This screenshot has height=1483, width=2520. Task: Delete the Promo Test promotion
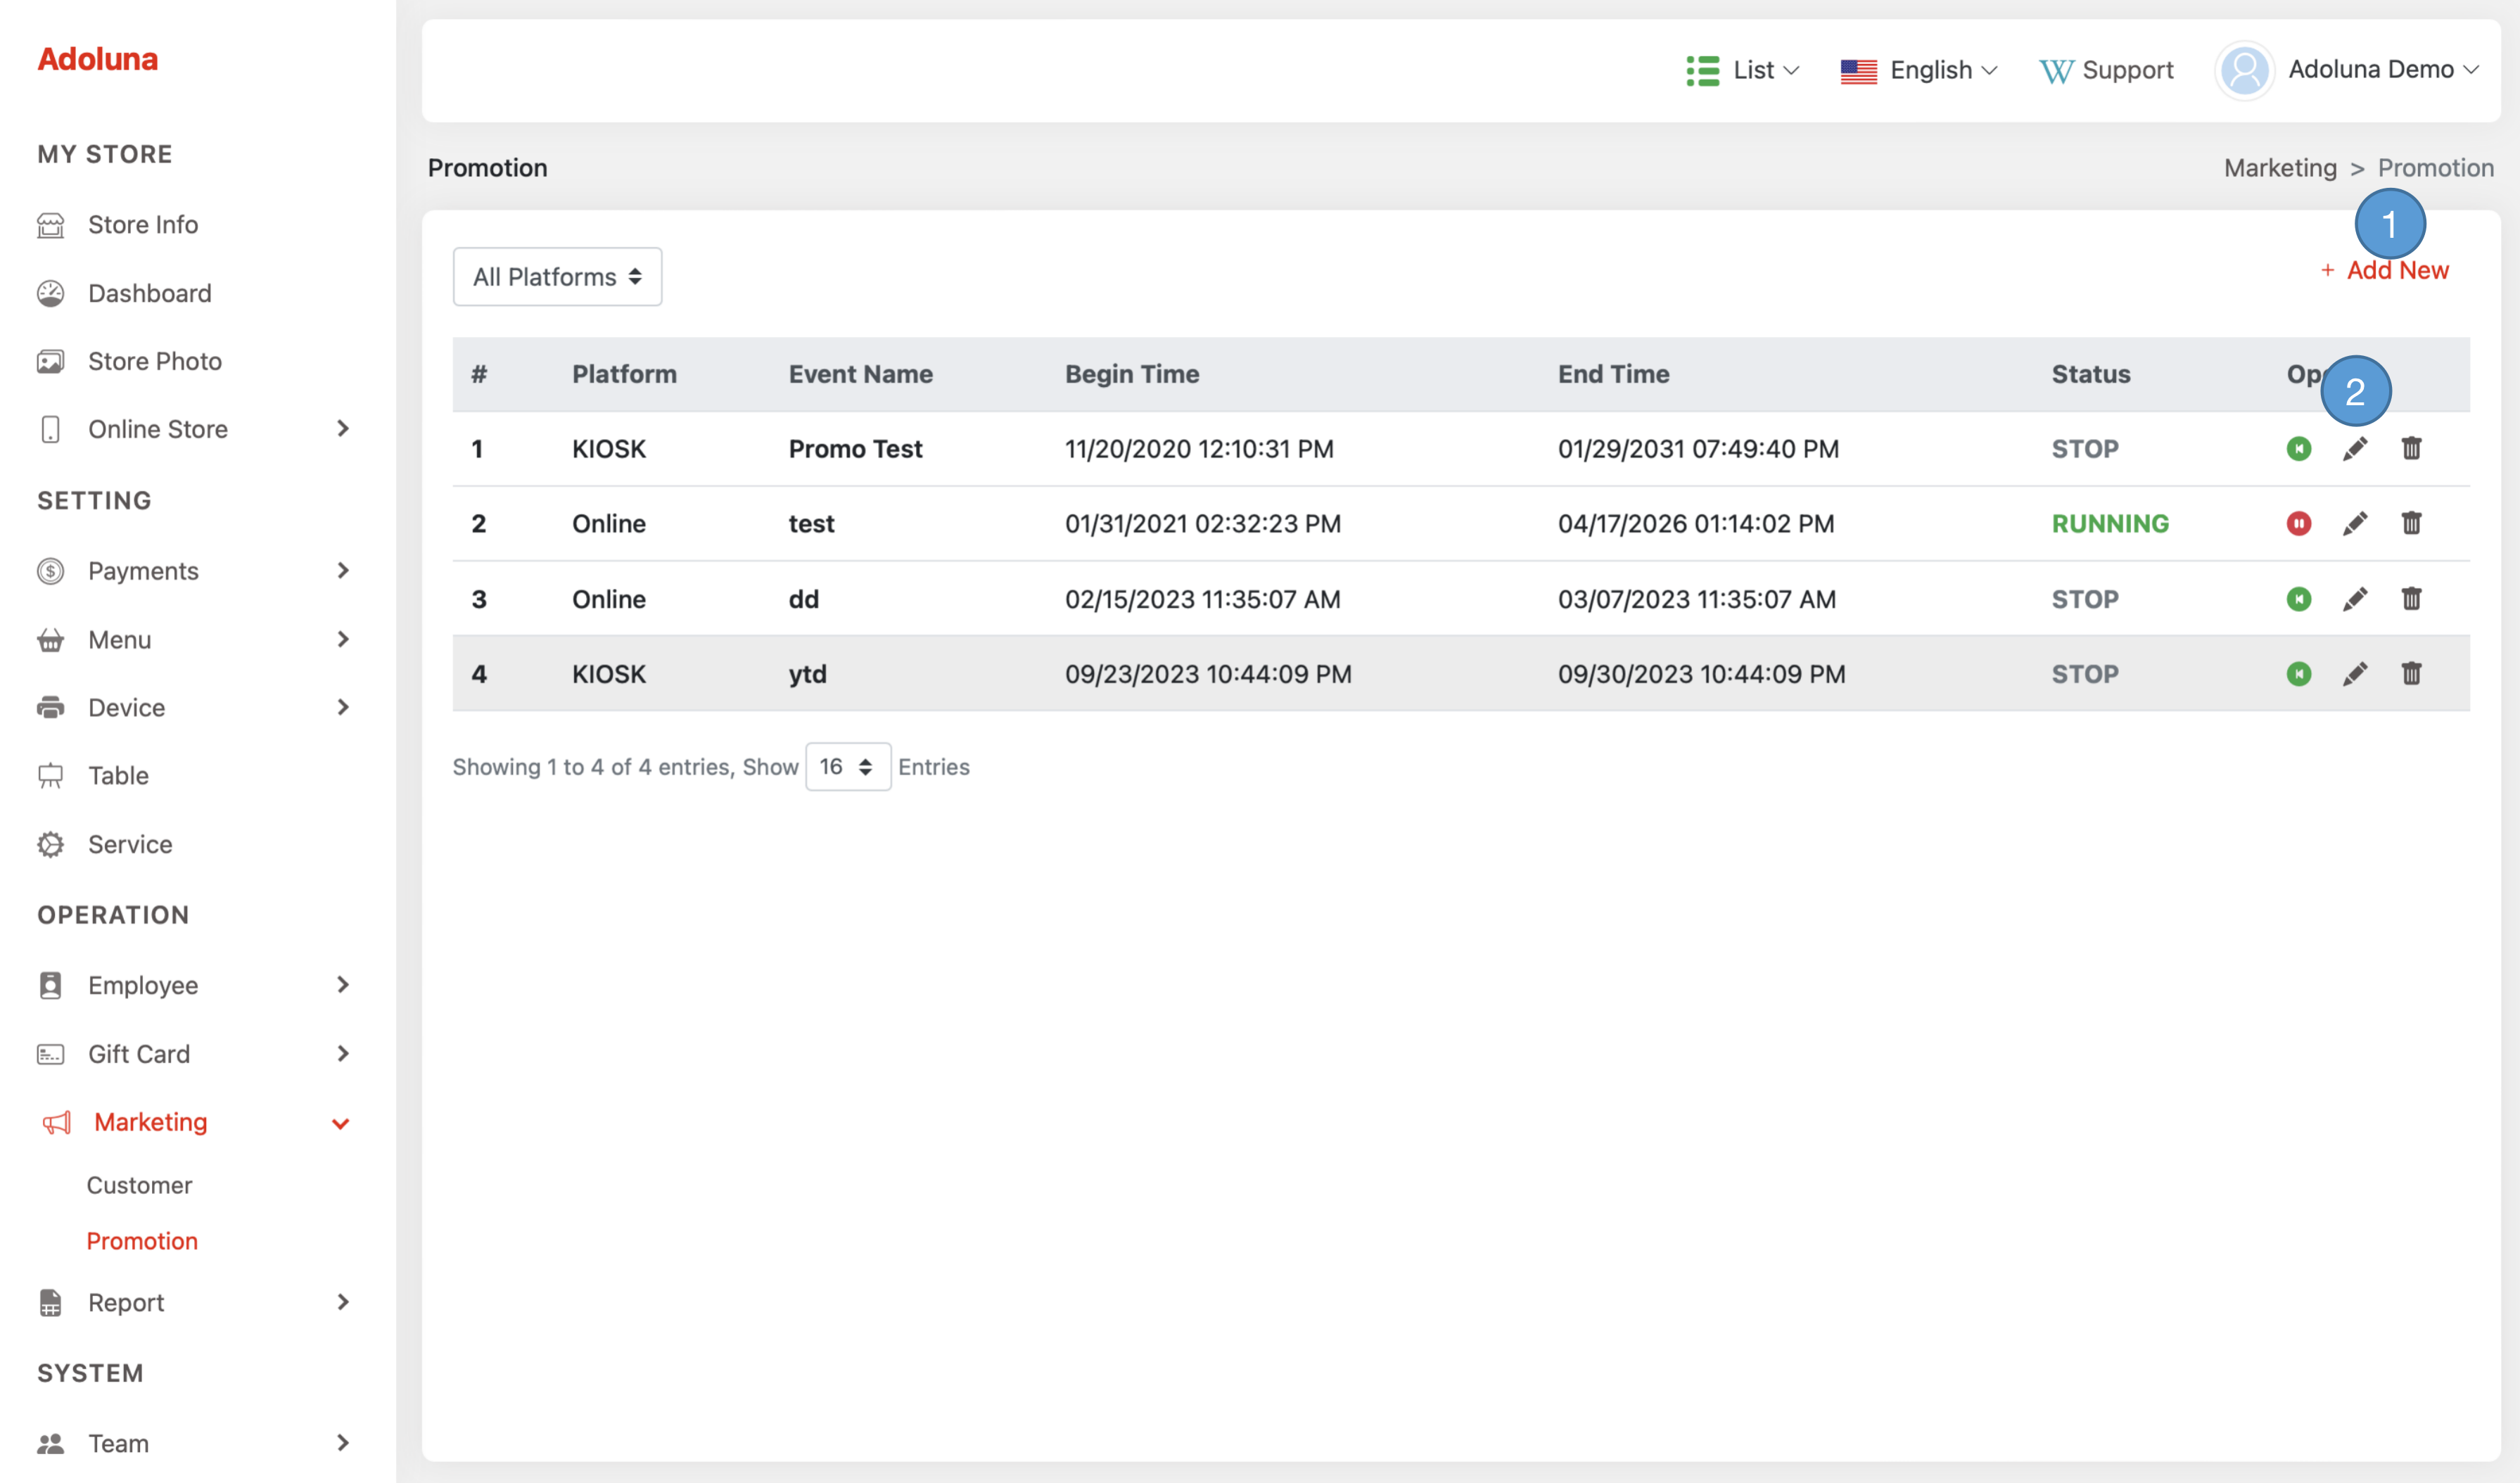tap(2411, 449)
